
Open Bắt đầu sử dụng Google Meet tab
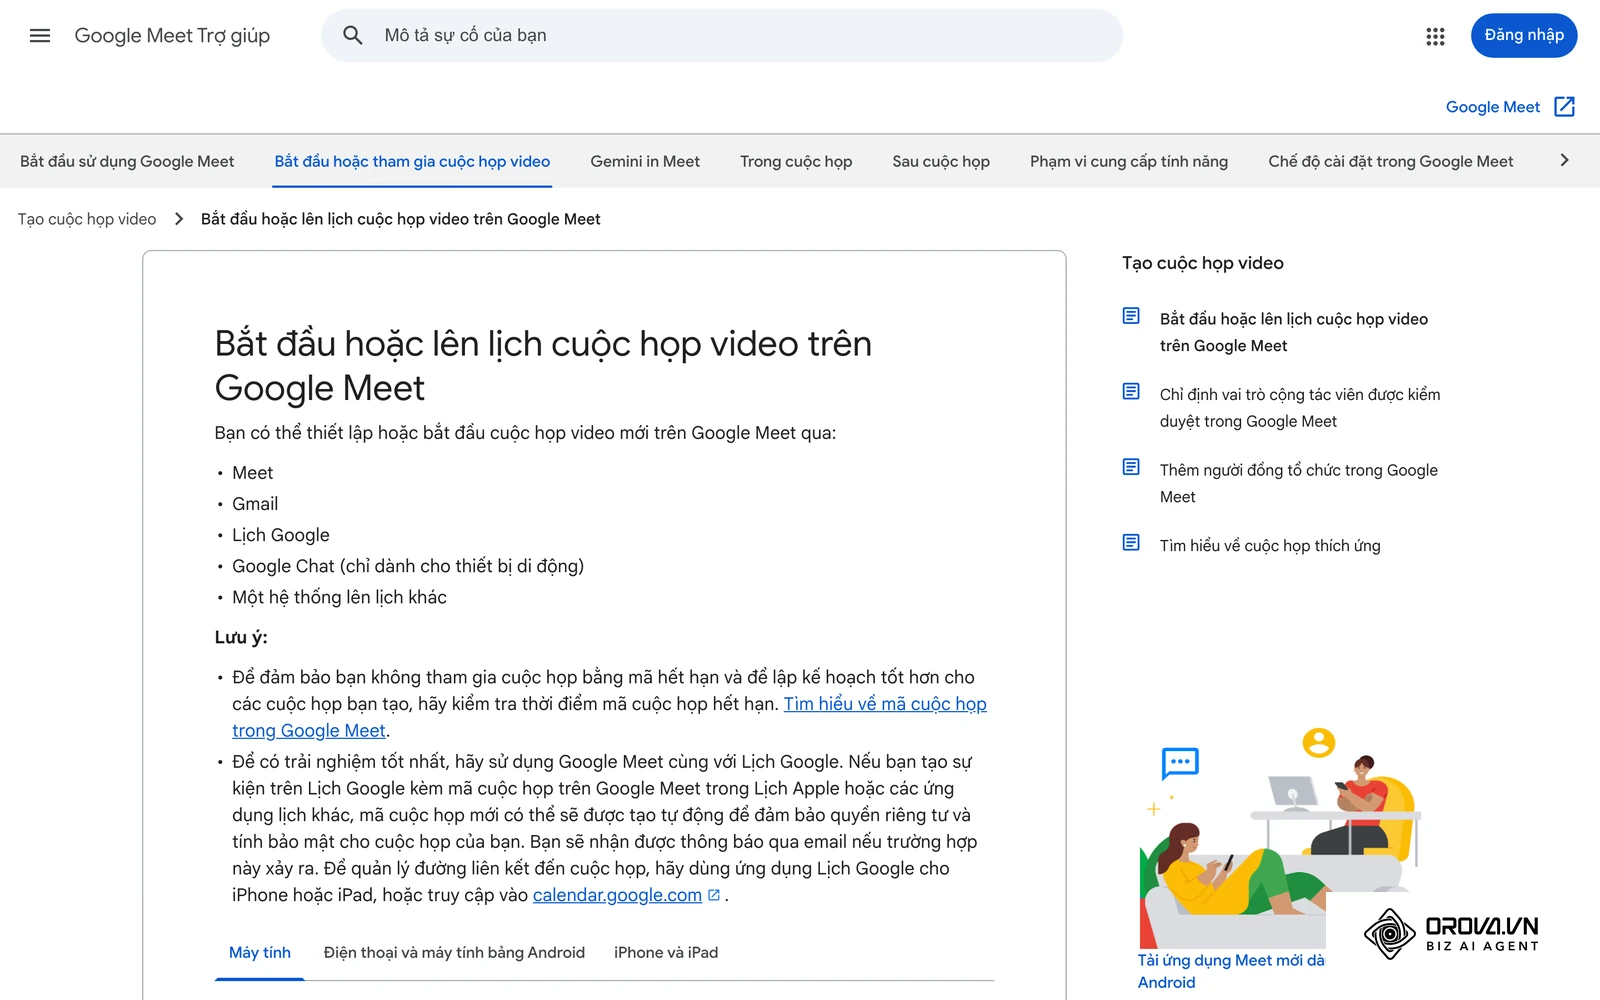[x=127, y=161]
